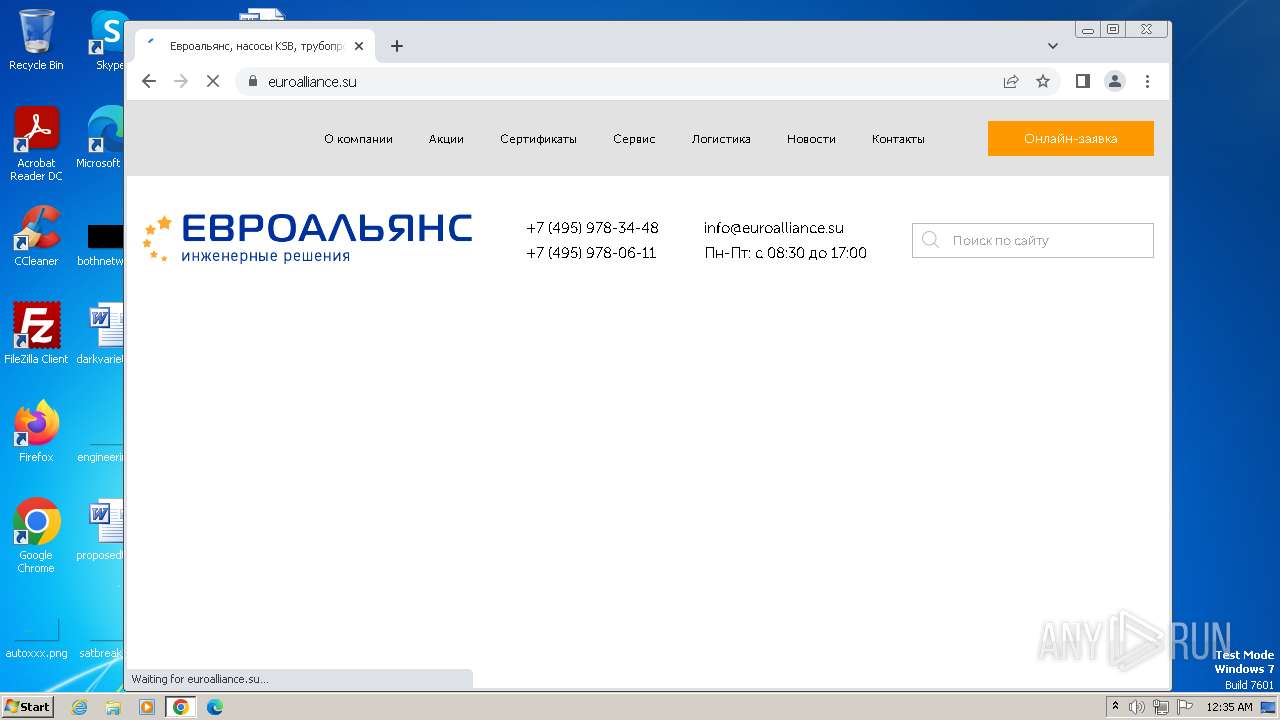The width and height of the screenshot is (1280, 720).
Task: Select the Евроальянс browser tab
Action: pyautogui.click(x=255, y=46)
